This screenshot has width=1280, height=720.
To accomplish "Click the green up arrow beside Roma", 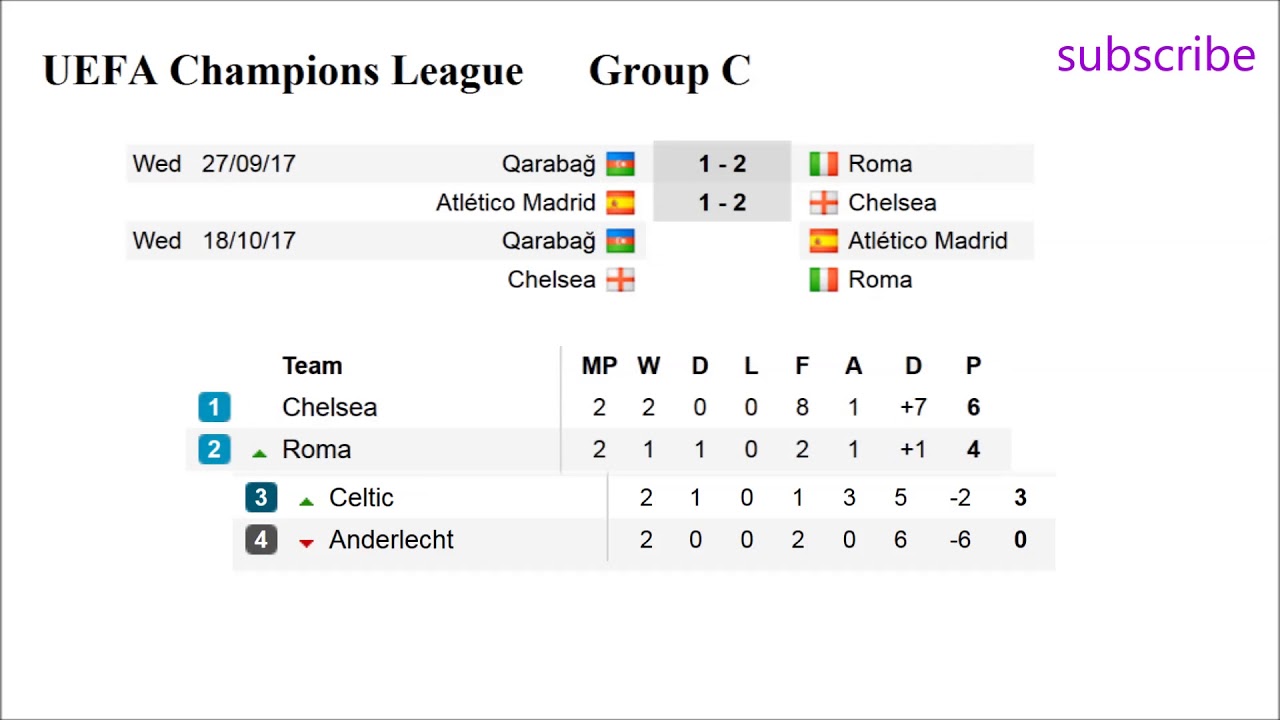I will click(x=259, y=453).
